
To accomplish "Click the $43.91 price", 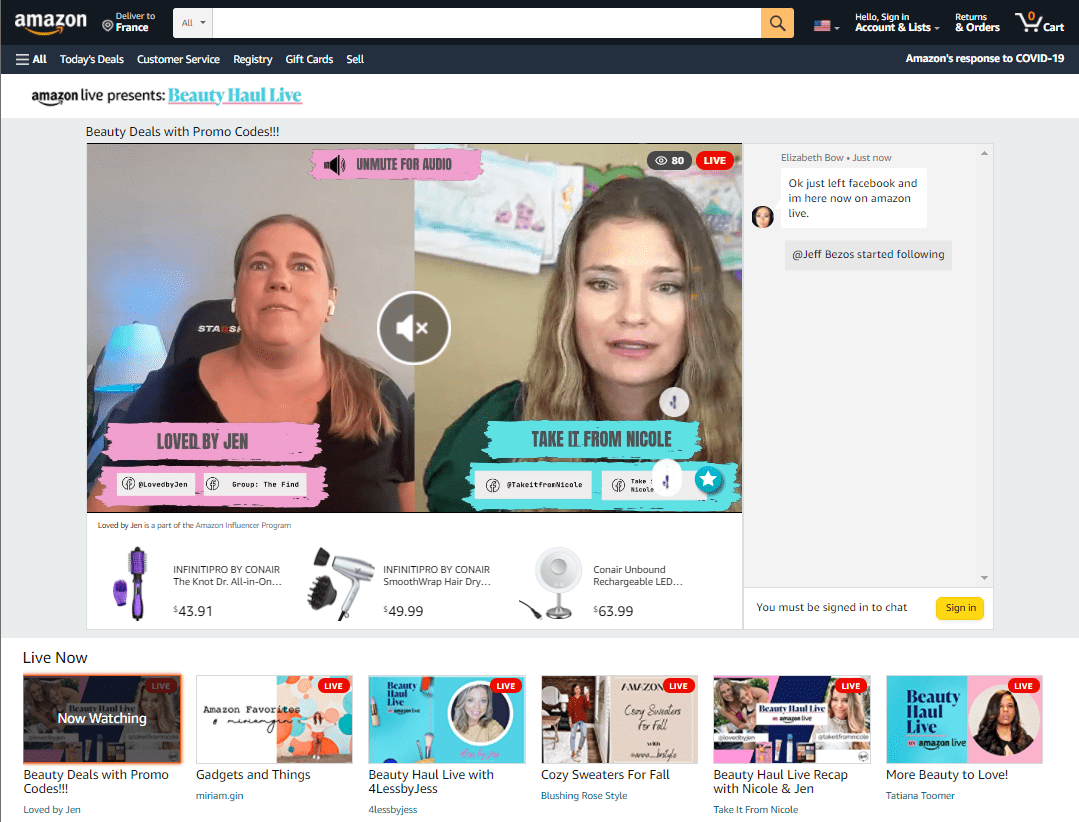I will tap(193, 611).
